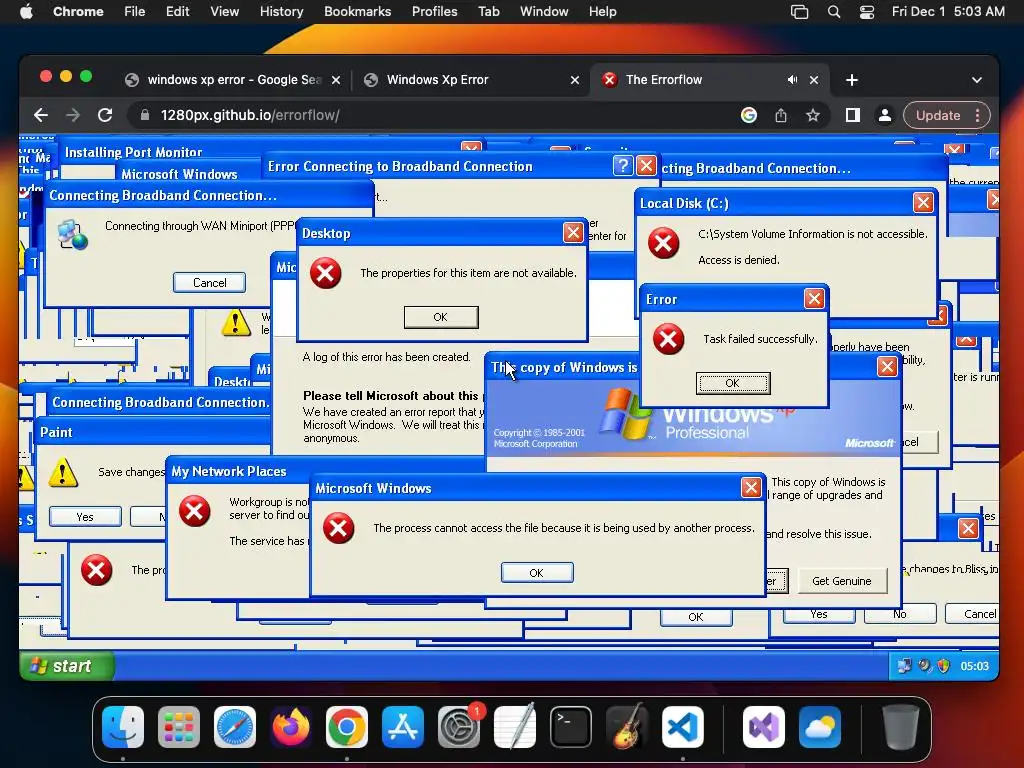Image resolution: width=1024 pixels, height=768 pixels.
Task: Launch Safari from the dock
Action: tap(235, 727)
